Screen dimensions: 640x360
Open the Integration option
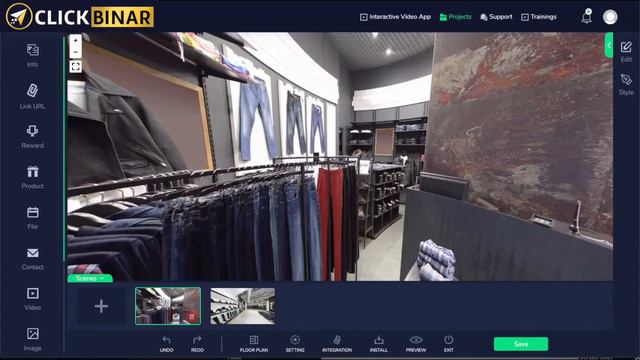click(x=337, y=344)
